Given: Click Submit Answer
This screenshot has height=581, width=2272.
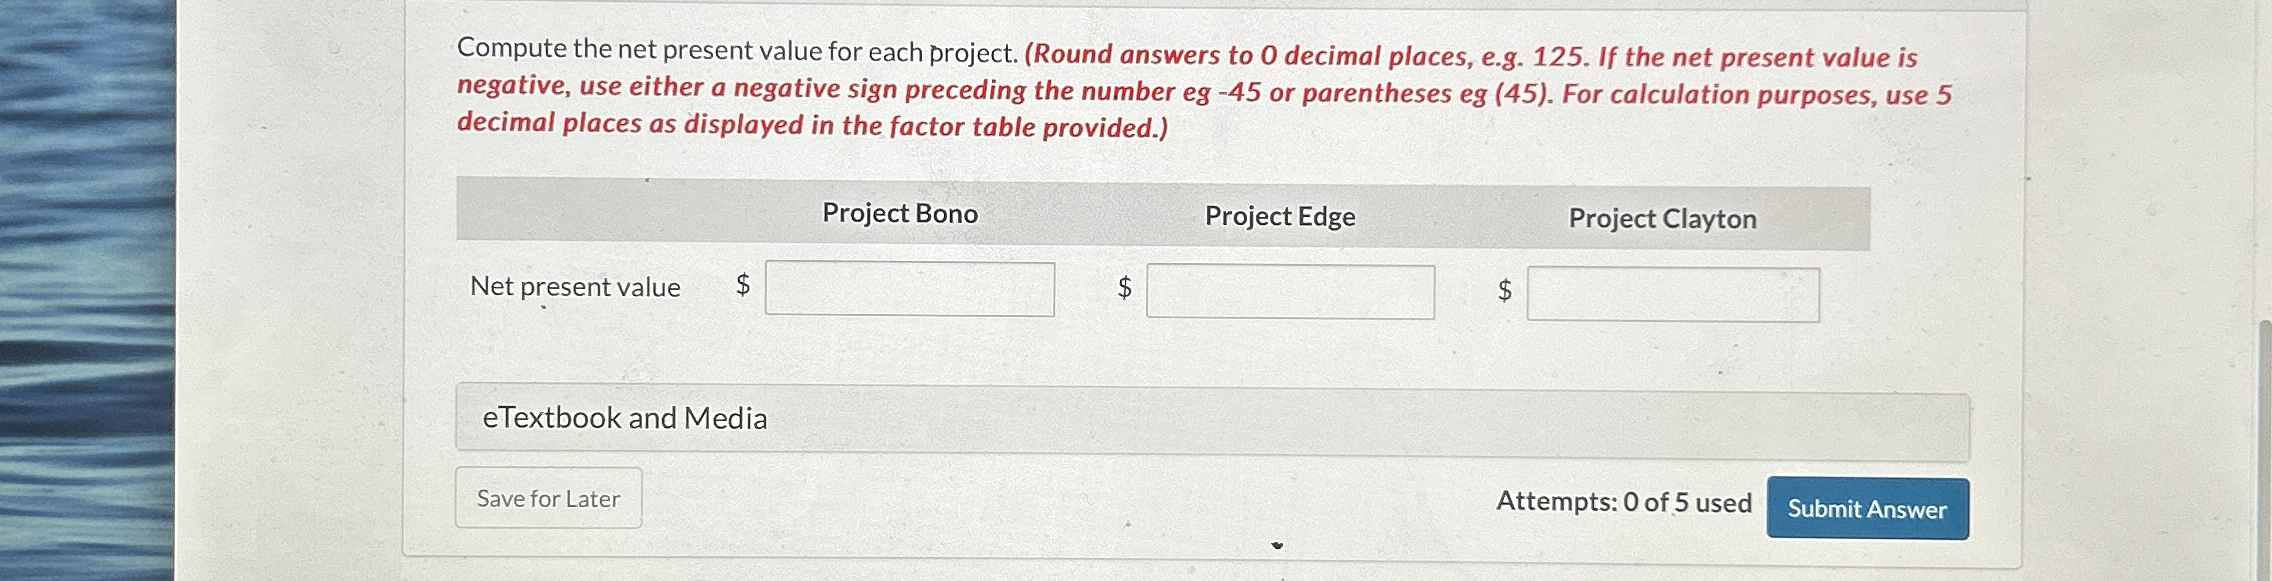Looking at the screenshot, I should coord(1866,508).
